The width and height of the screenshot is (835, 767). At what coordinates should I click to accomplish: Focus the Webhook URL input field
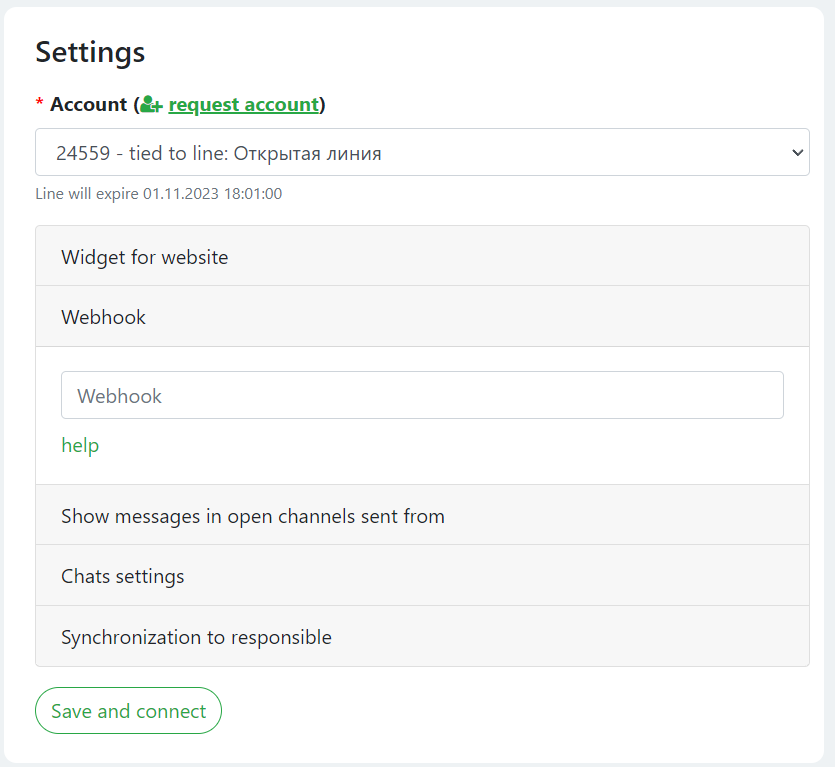pyautogui.click(x=422, y=395)
